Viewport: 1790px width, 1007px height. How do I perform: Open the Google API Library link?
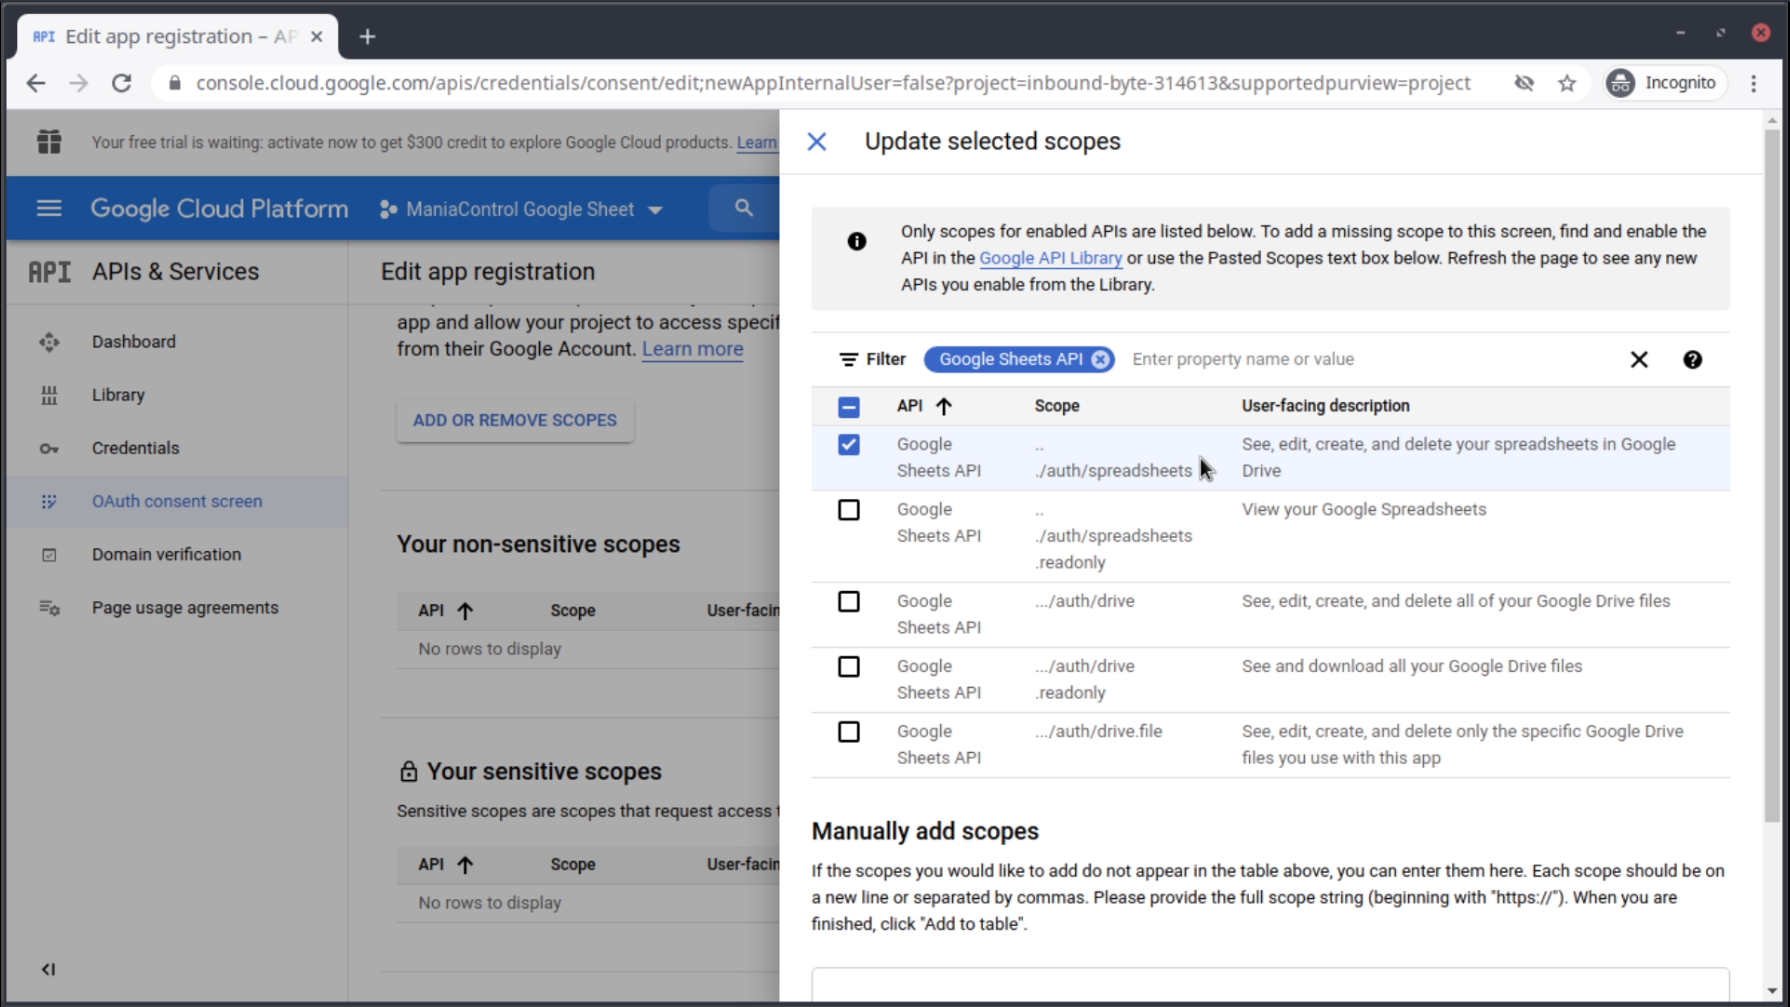pos(1049,258)
